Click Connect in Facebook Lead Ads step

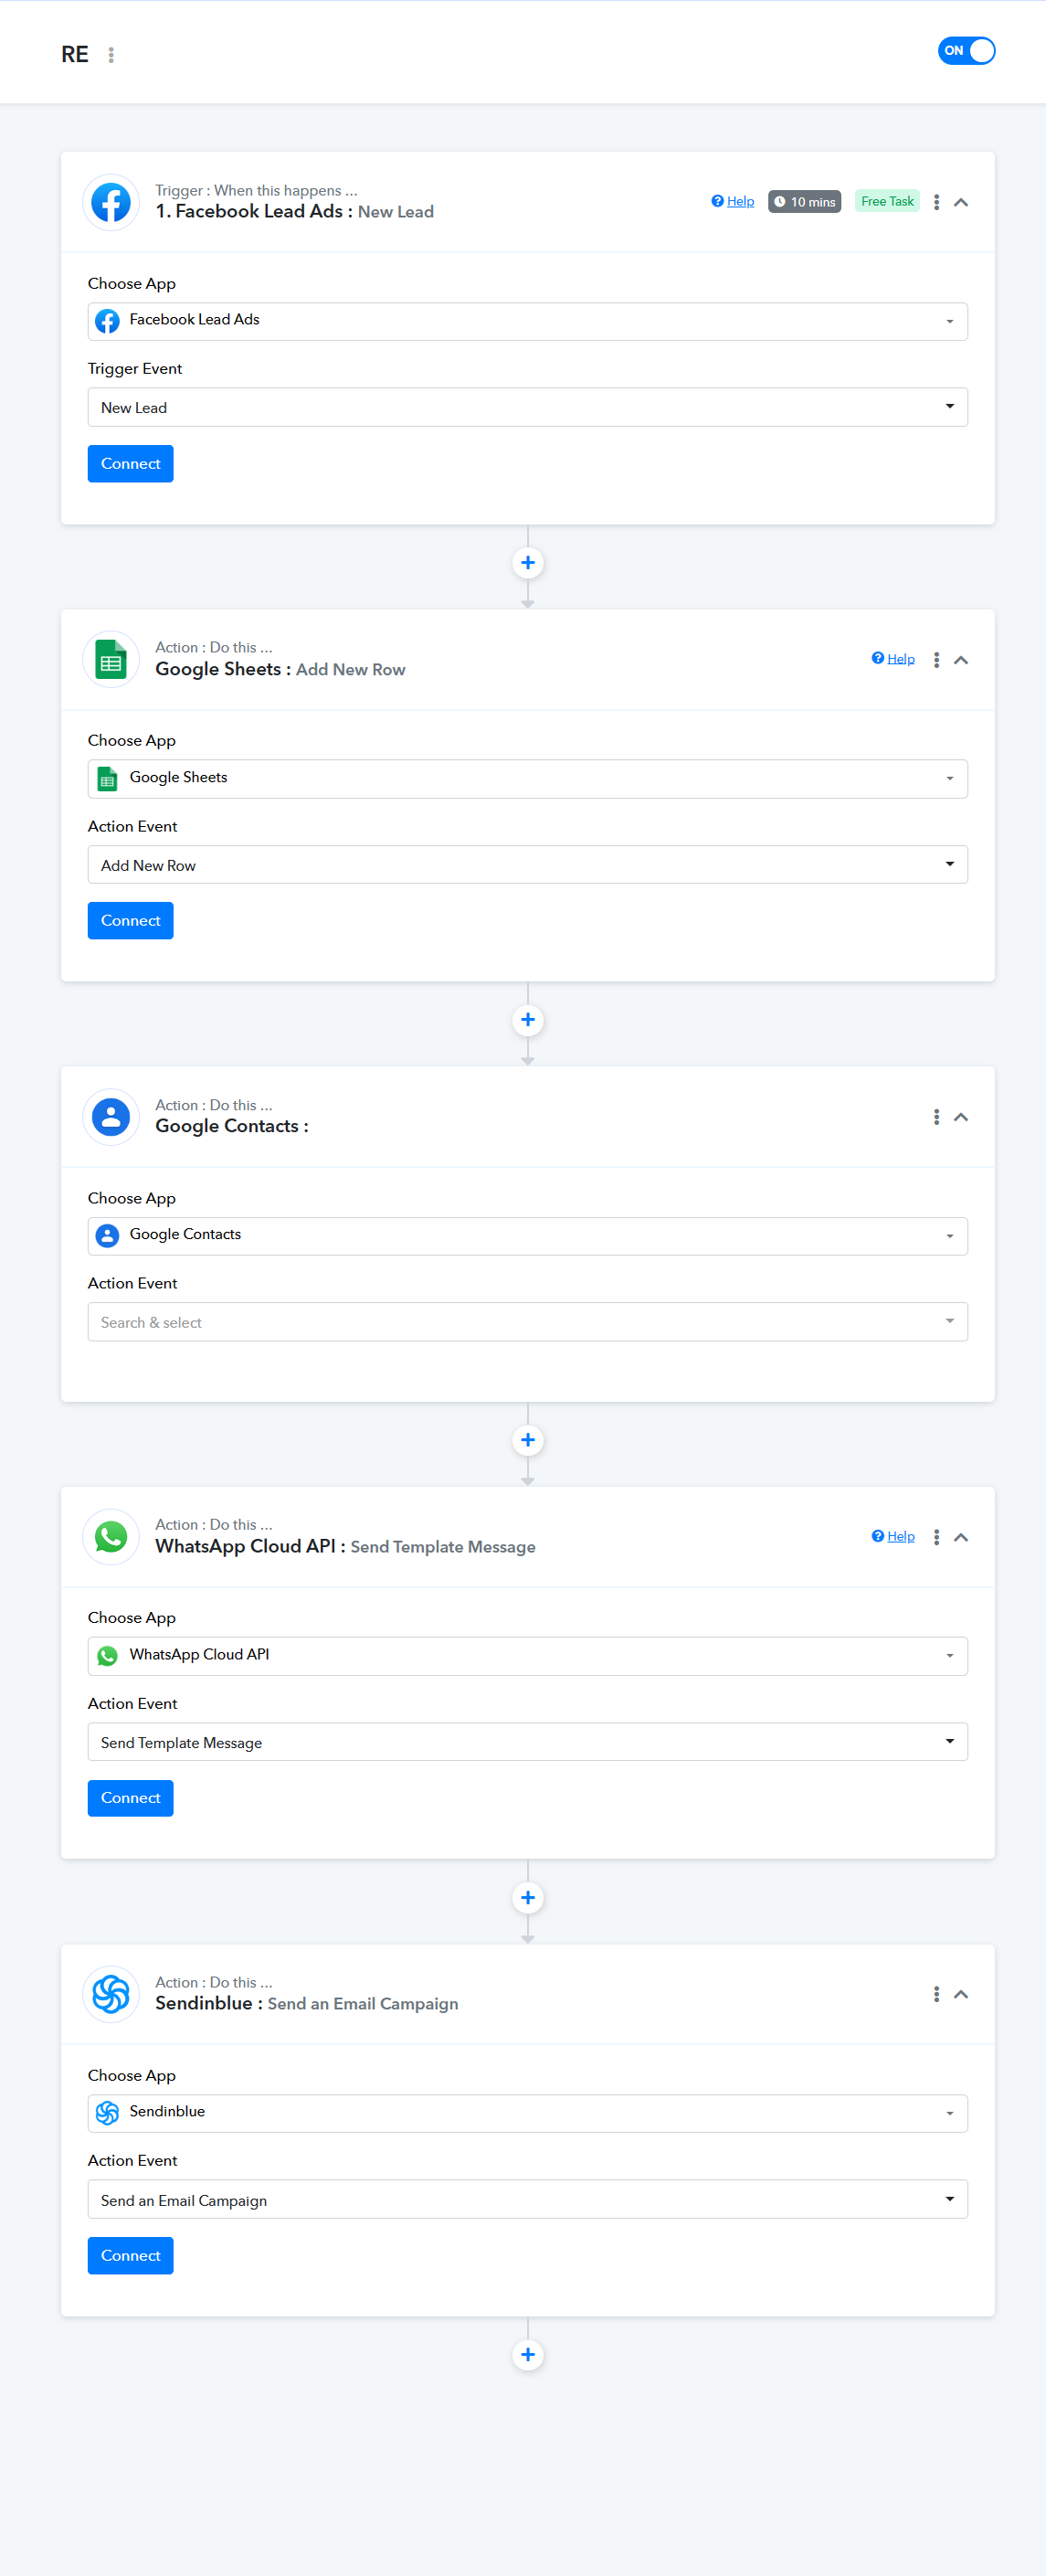[x=130, y=464]
